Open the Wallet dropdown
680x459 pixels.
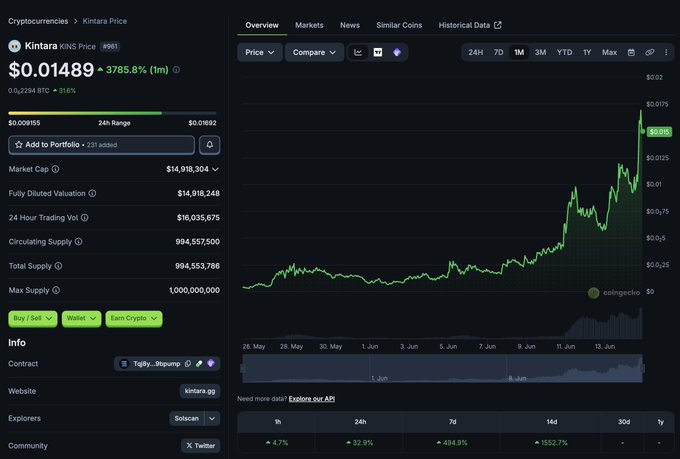(82, 318)
